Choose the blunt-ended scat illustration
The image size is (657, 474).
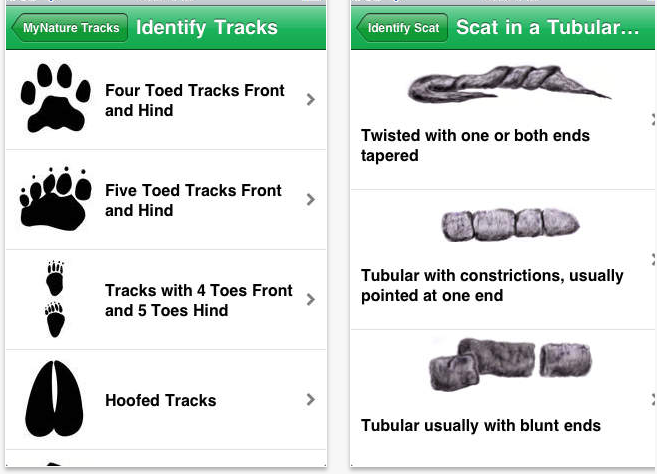pos(510,365)
